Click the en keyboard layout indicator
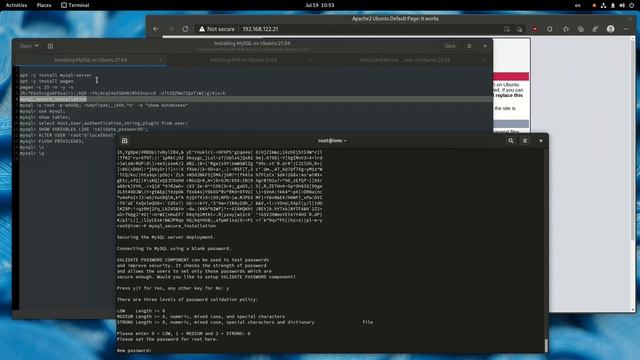This screenshot has width=640, height=360. (x=578, y=5)
